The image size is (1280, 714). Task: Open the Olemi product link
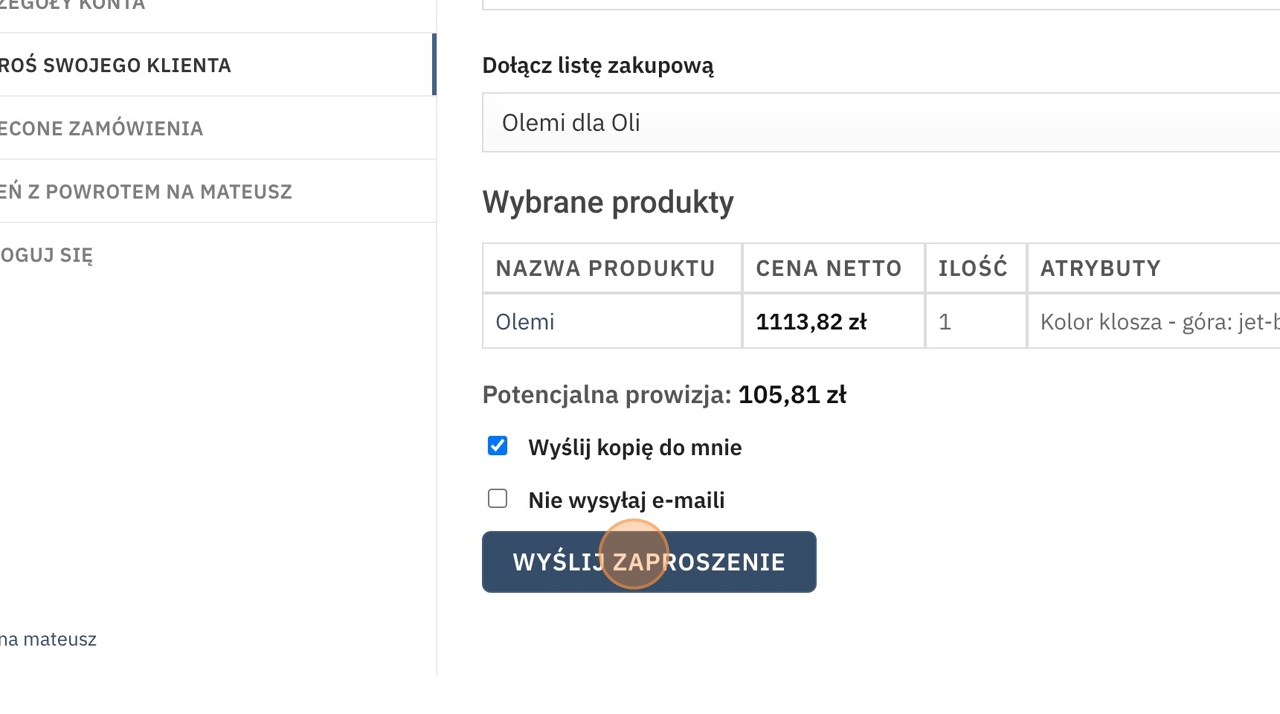[525, 322]
